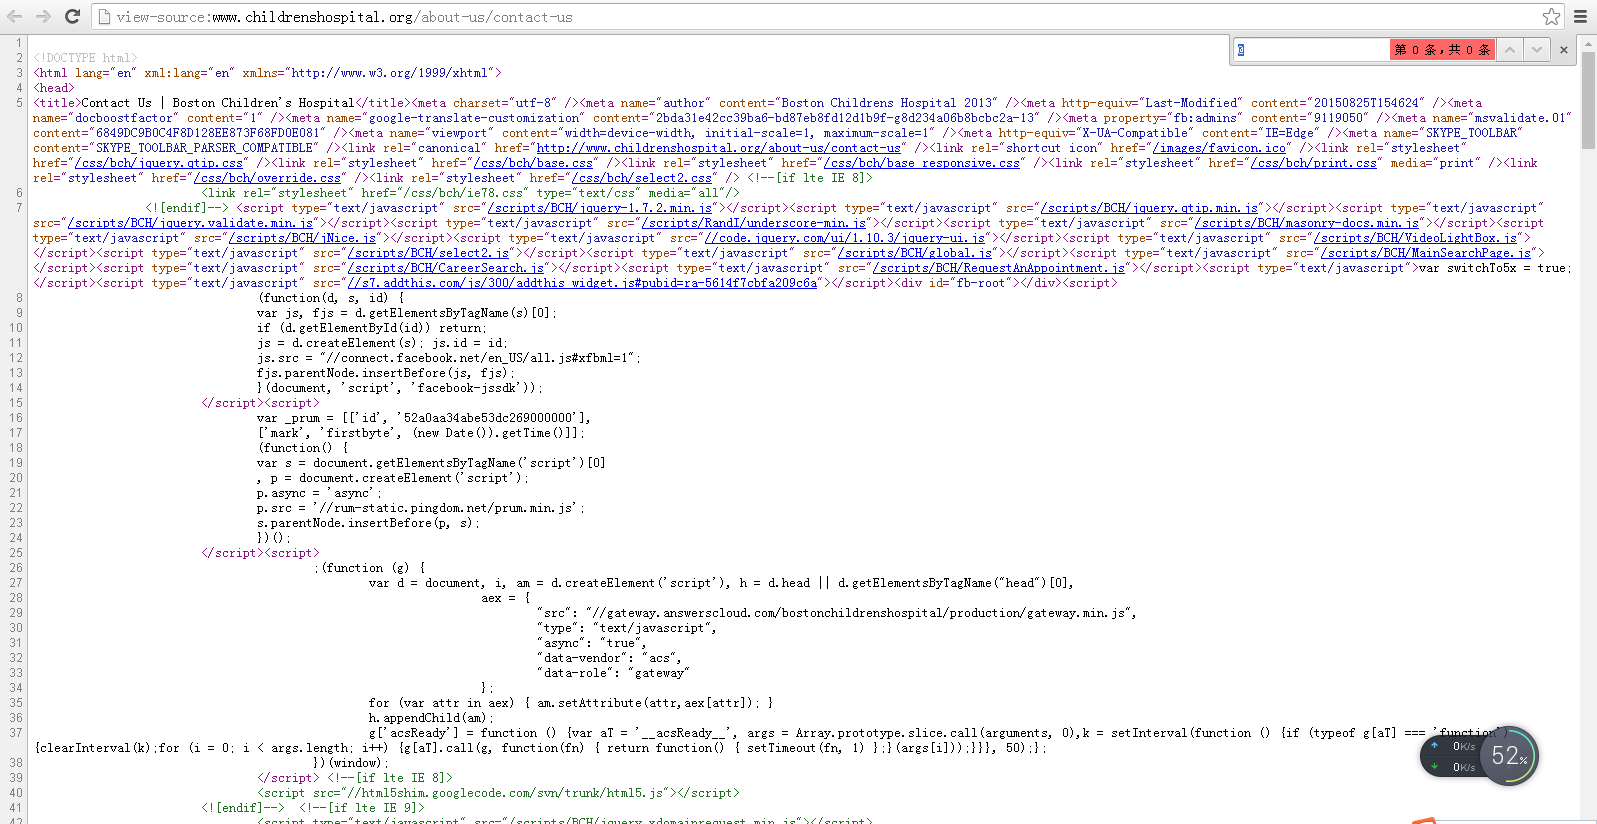Click the 'data-vendor': 'acs' line
1597x824 pixels.
(610, 658)
